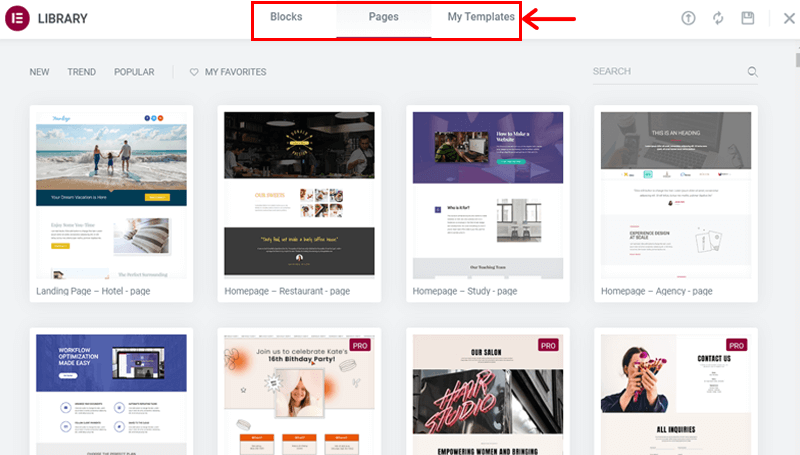Click the 'Homepage – Agency - page' caption
Viewport: 800px width, 455px height.
pos(657,291)
